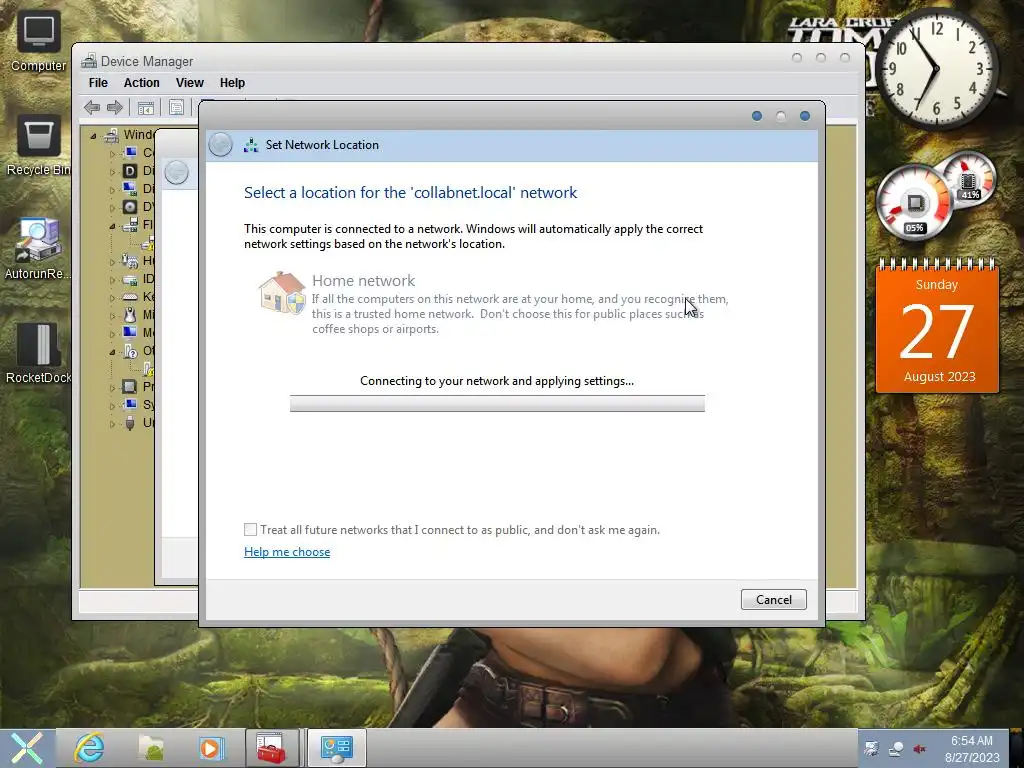This screenshot has height=768, width=1024.
Task: Click the Set Network Location title icon
Action: pyautogui.click(x=251, y=145)
